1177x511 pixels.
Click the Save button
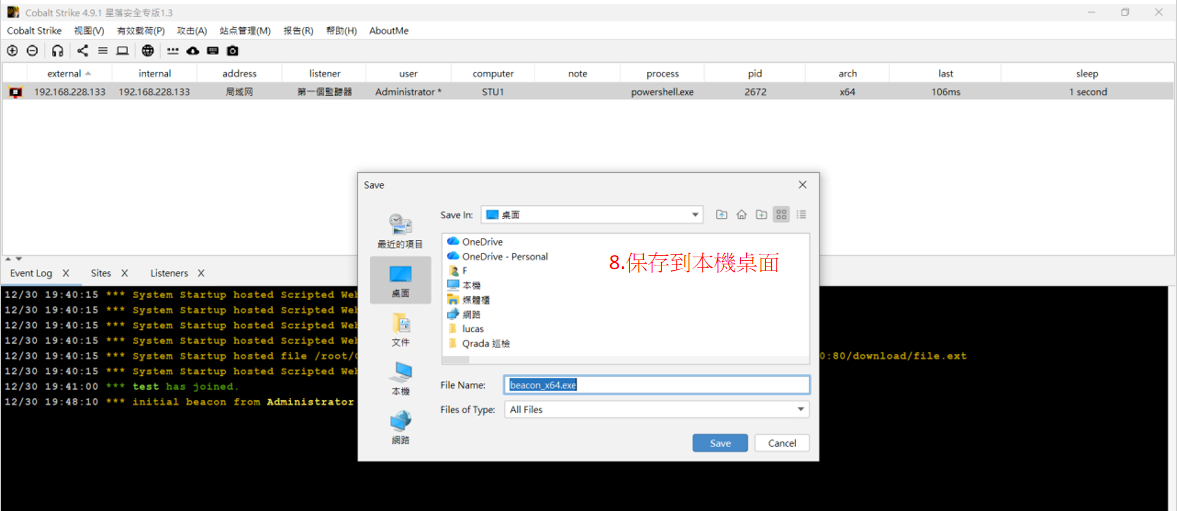[x=720, y=443]
